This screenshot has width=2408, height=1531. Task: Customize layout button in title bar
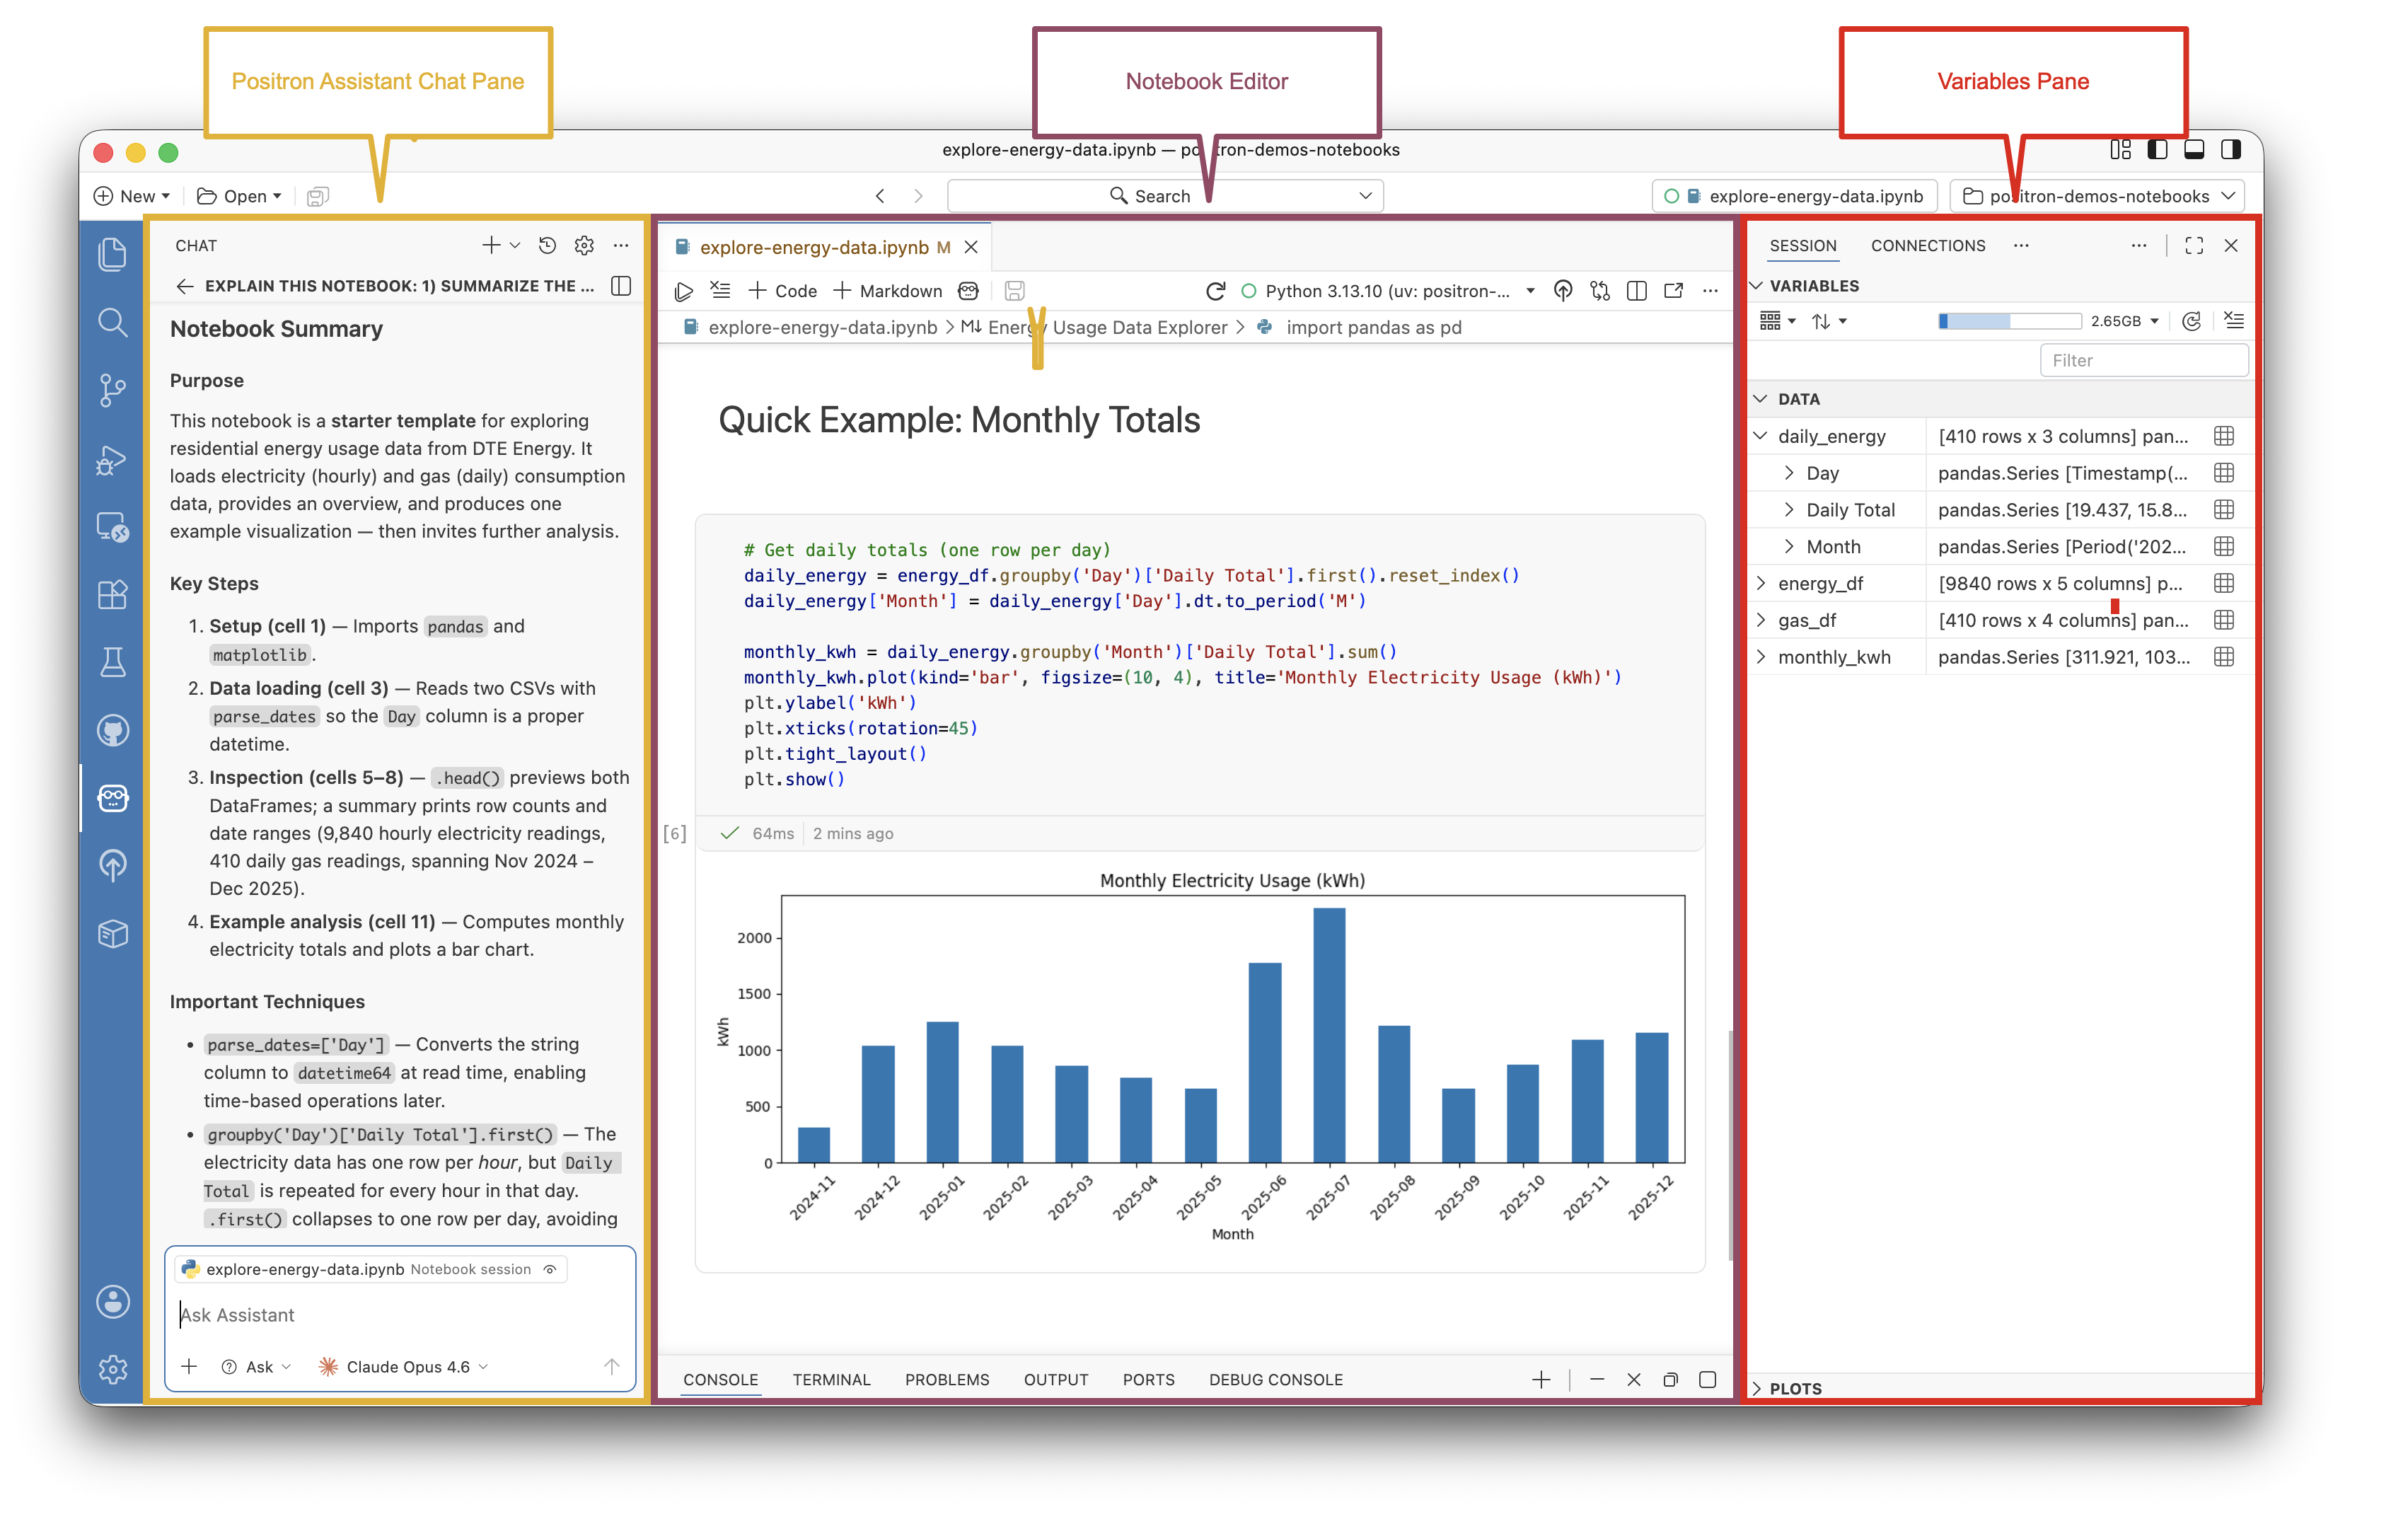[2120, 150]
